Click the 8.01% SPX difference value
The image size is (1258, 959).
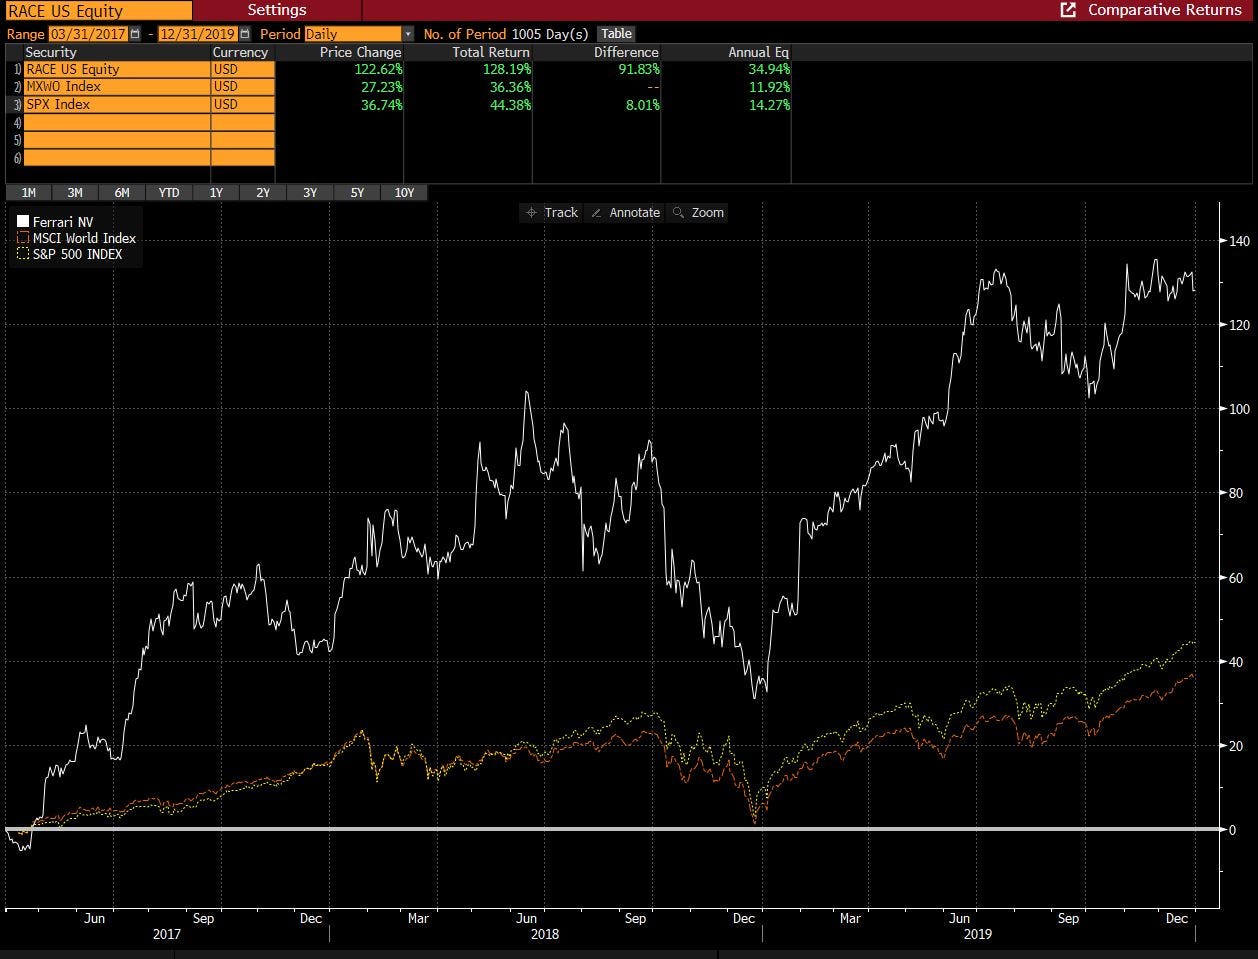click(x=641, y=104)
